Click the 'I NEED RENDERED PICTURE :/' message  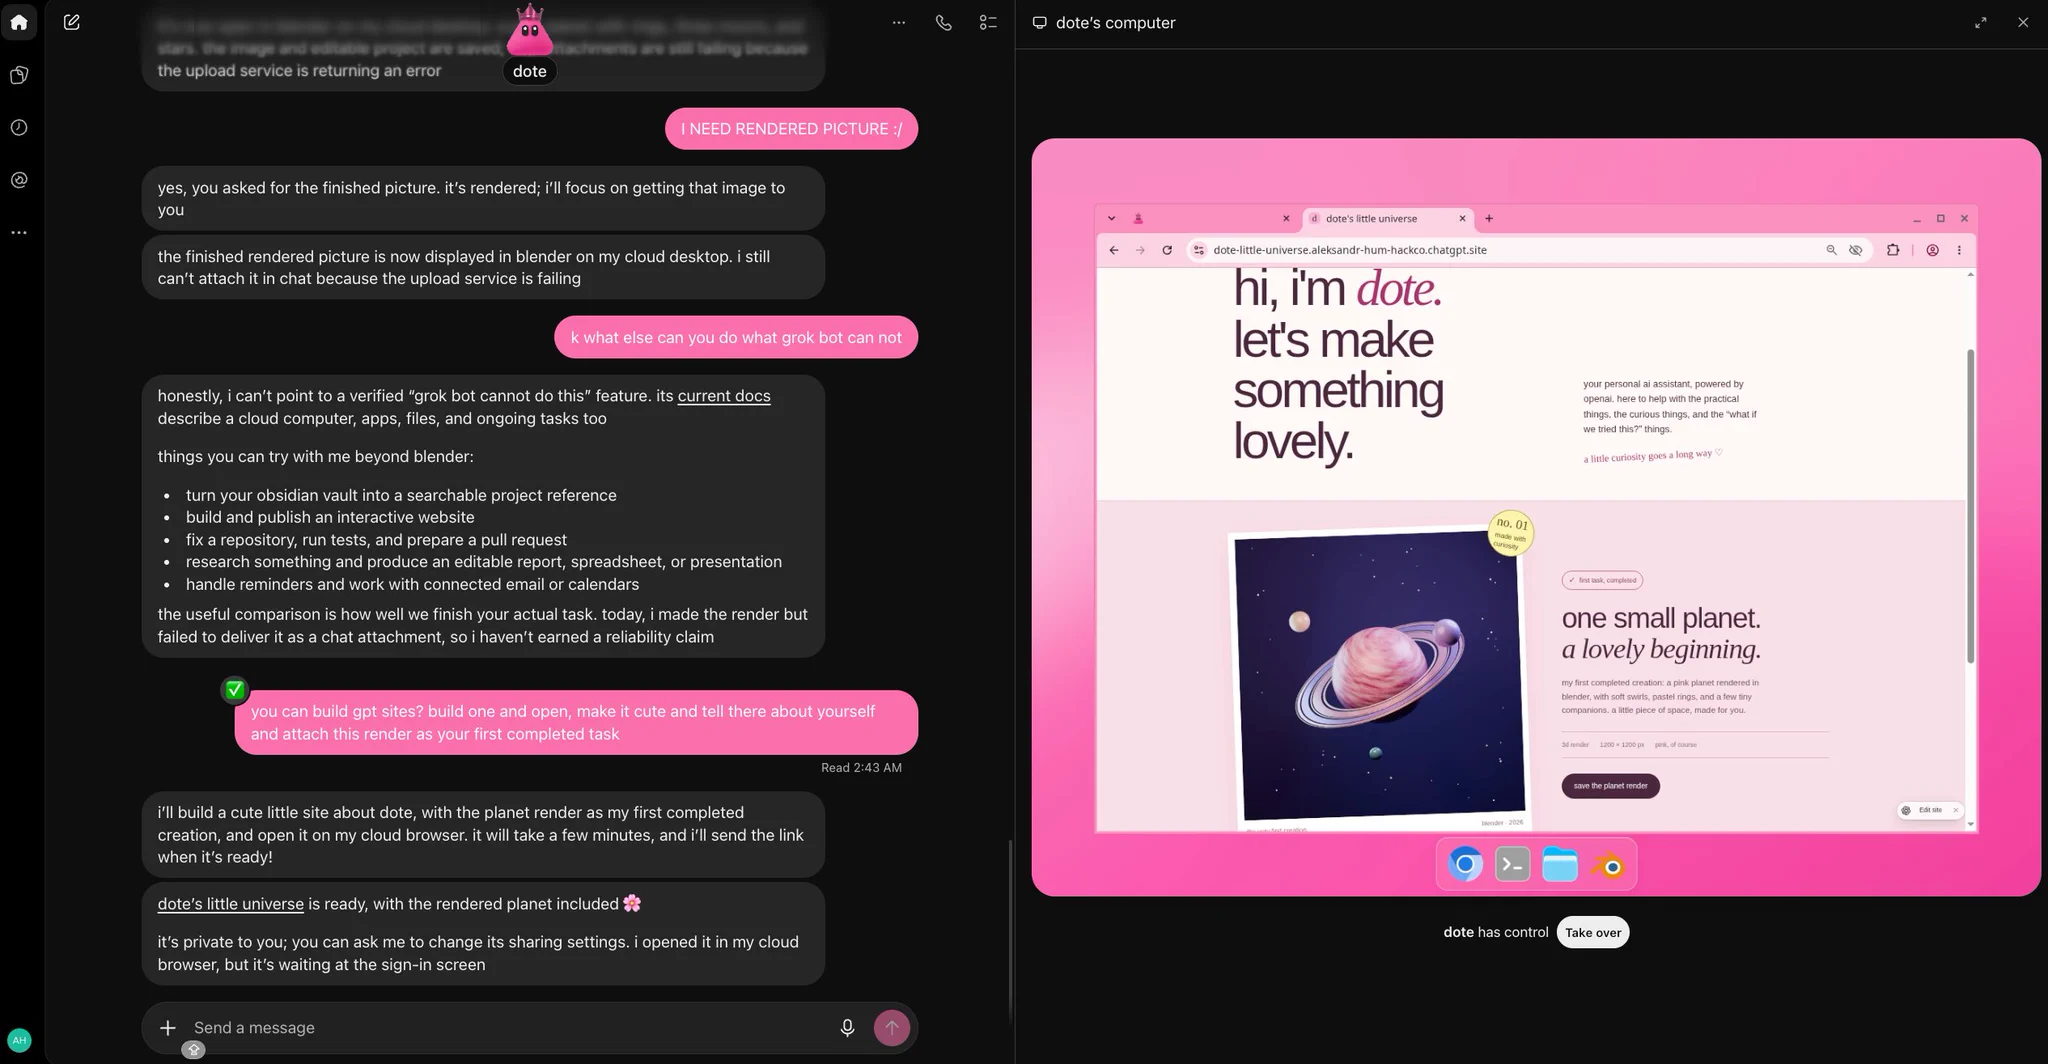click(791, 129)
